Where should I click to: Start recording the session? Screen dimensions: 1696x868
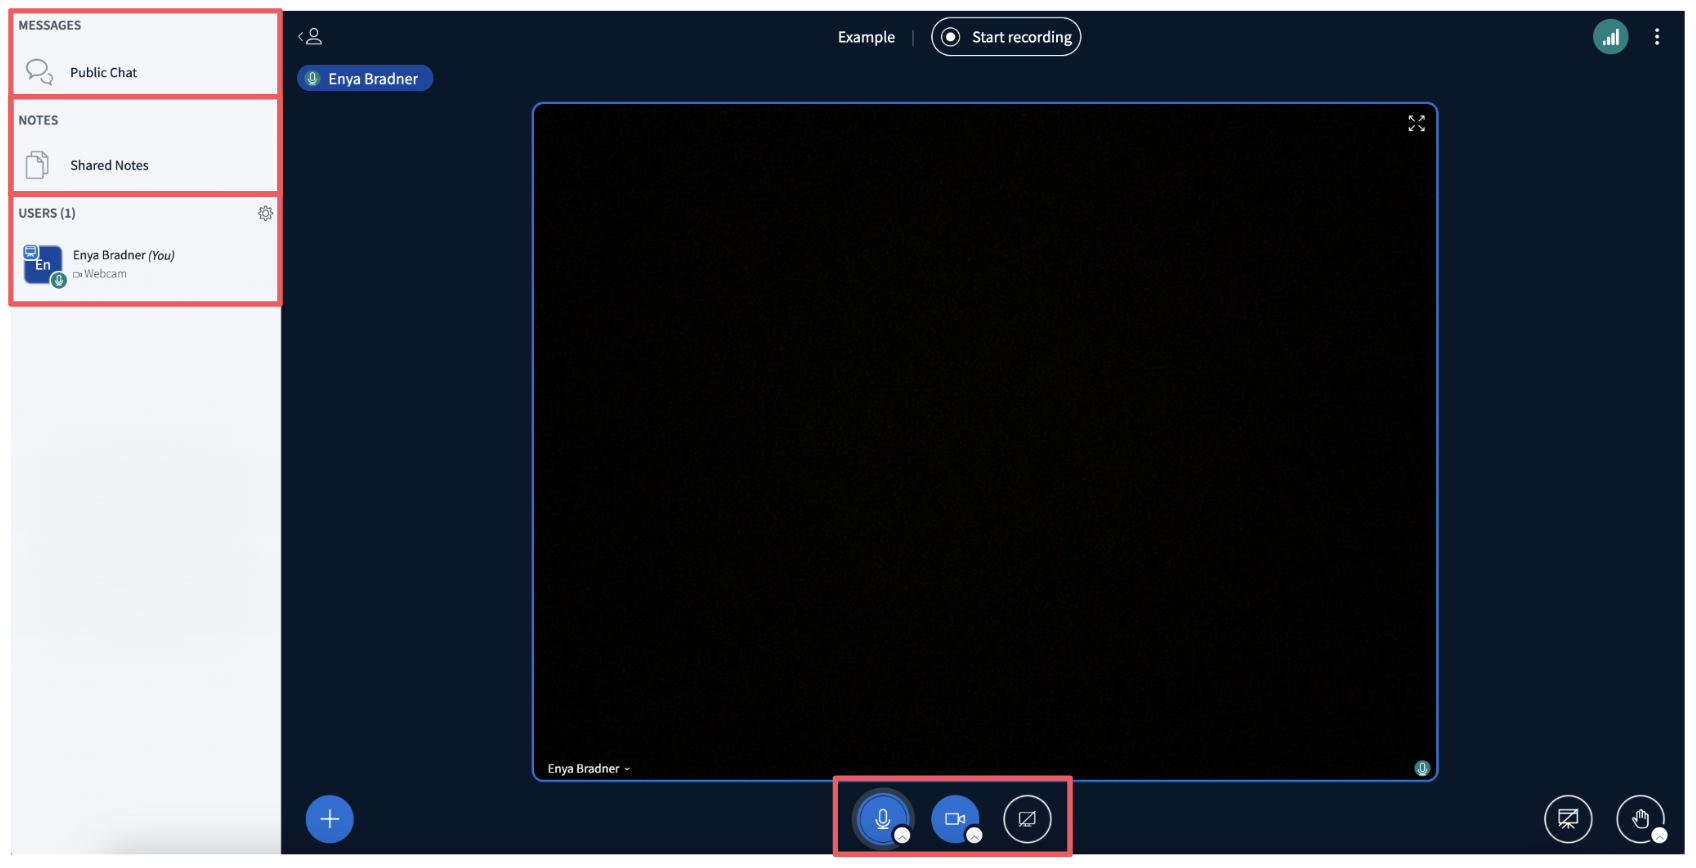click(1006, 37)
